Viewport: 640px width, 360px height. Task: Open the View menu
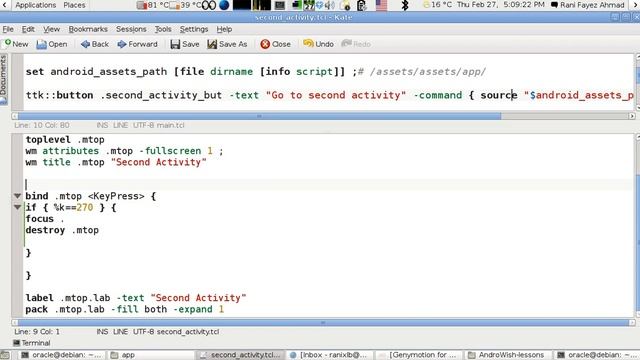coord(51,29)
